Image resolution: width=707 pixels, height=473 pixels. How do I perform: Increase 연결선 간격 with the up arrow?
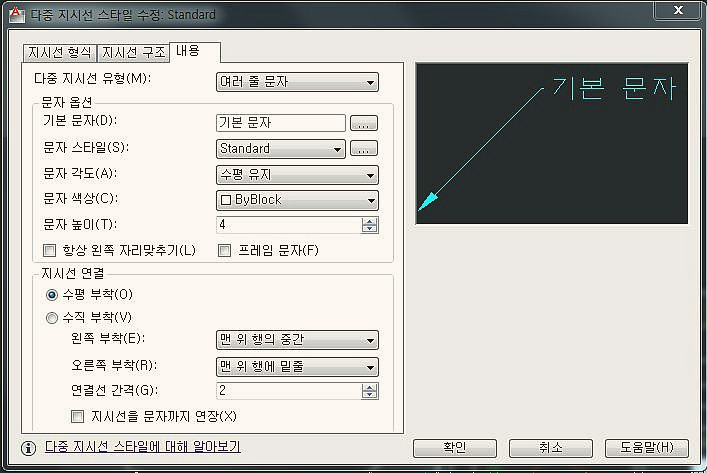click(x=370, y=387)
